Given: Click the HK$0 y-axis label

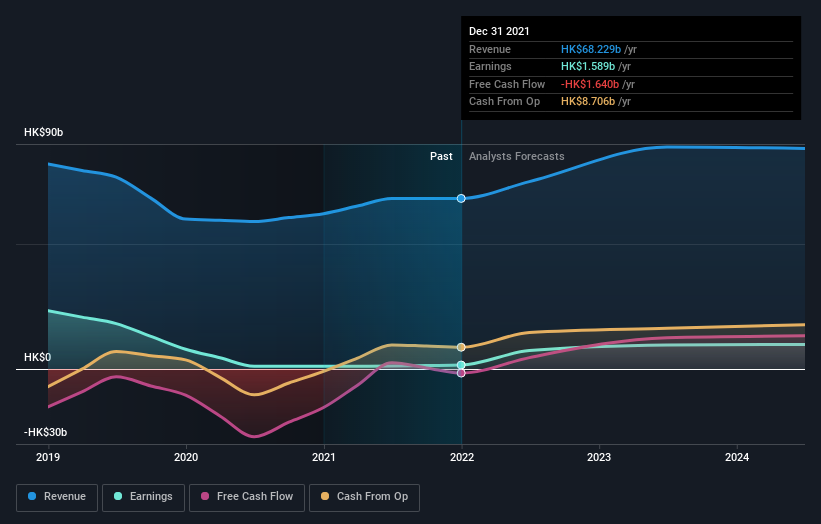Looking at the screenshot, I should [x=38, y=358].
